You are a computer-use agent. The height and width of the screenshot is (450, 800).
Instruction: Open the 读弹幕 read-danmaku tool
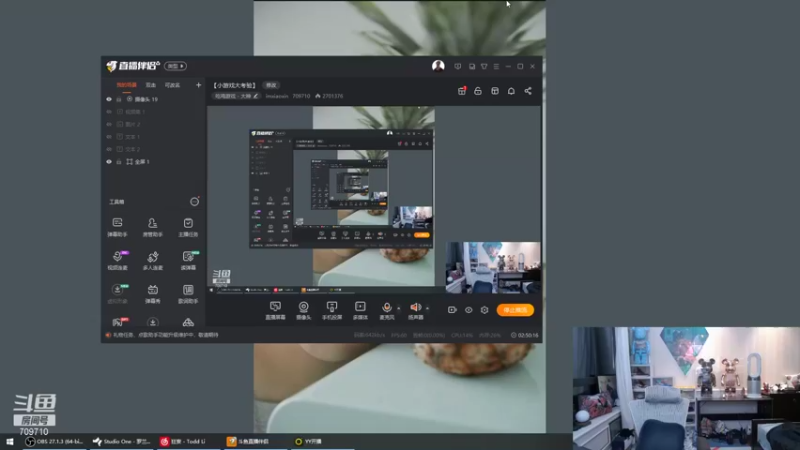(x=188, y=260)
